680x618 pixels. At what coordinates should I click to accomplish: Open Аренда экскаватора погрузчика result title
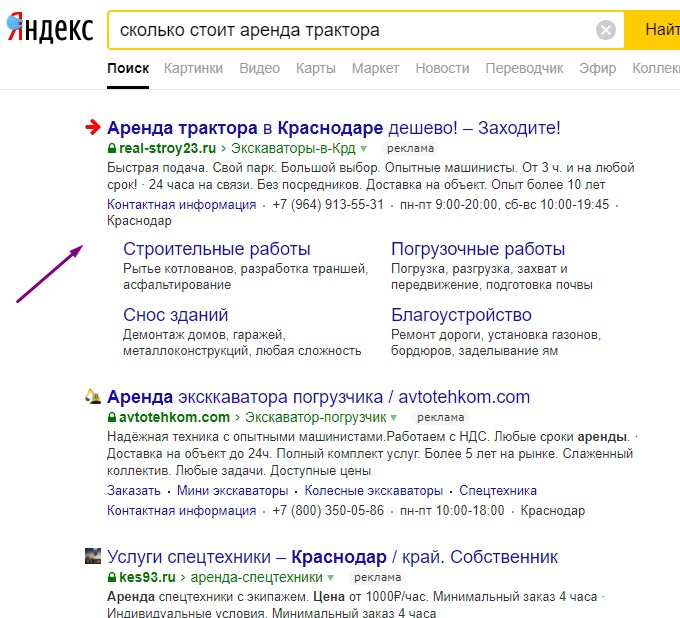319,397
